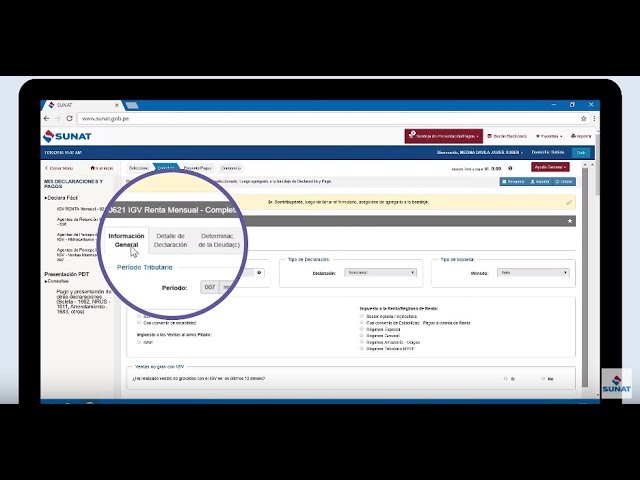Click Limpiar to clear the form
The height and width of the screenshot is (480, 640).
[x=563, y=182]
